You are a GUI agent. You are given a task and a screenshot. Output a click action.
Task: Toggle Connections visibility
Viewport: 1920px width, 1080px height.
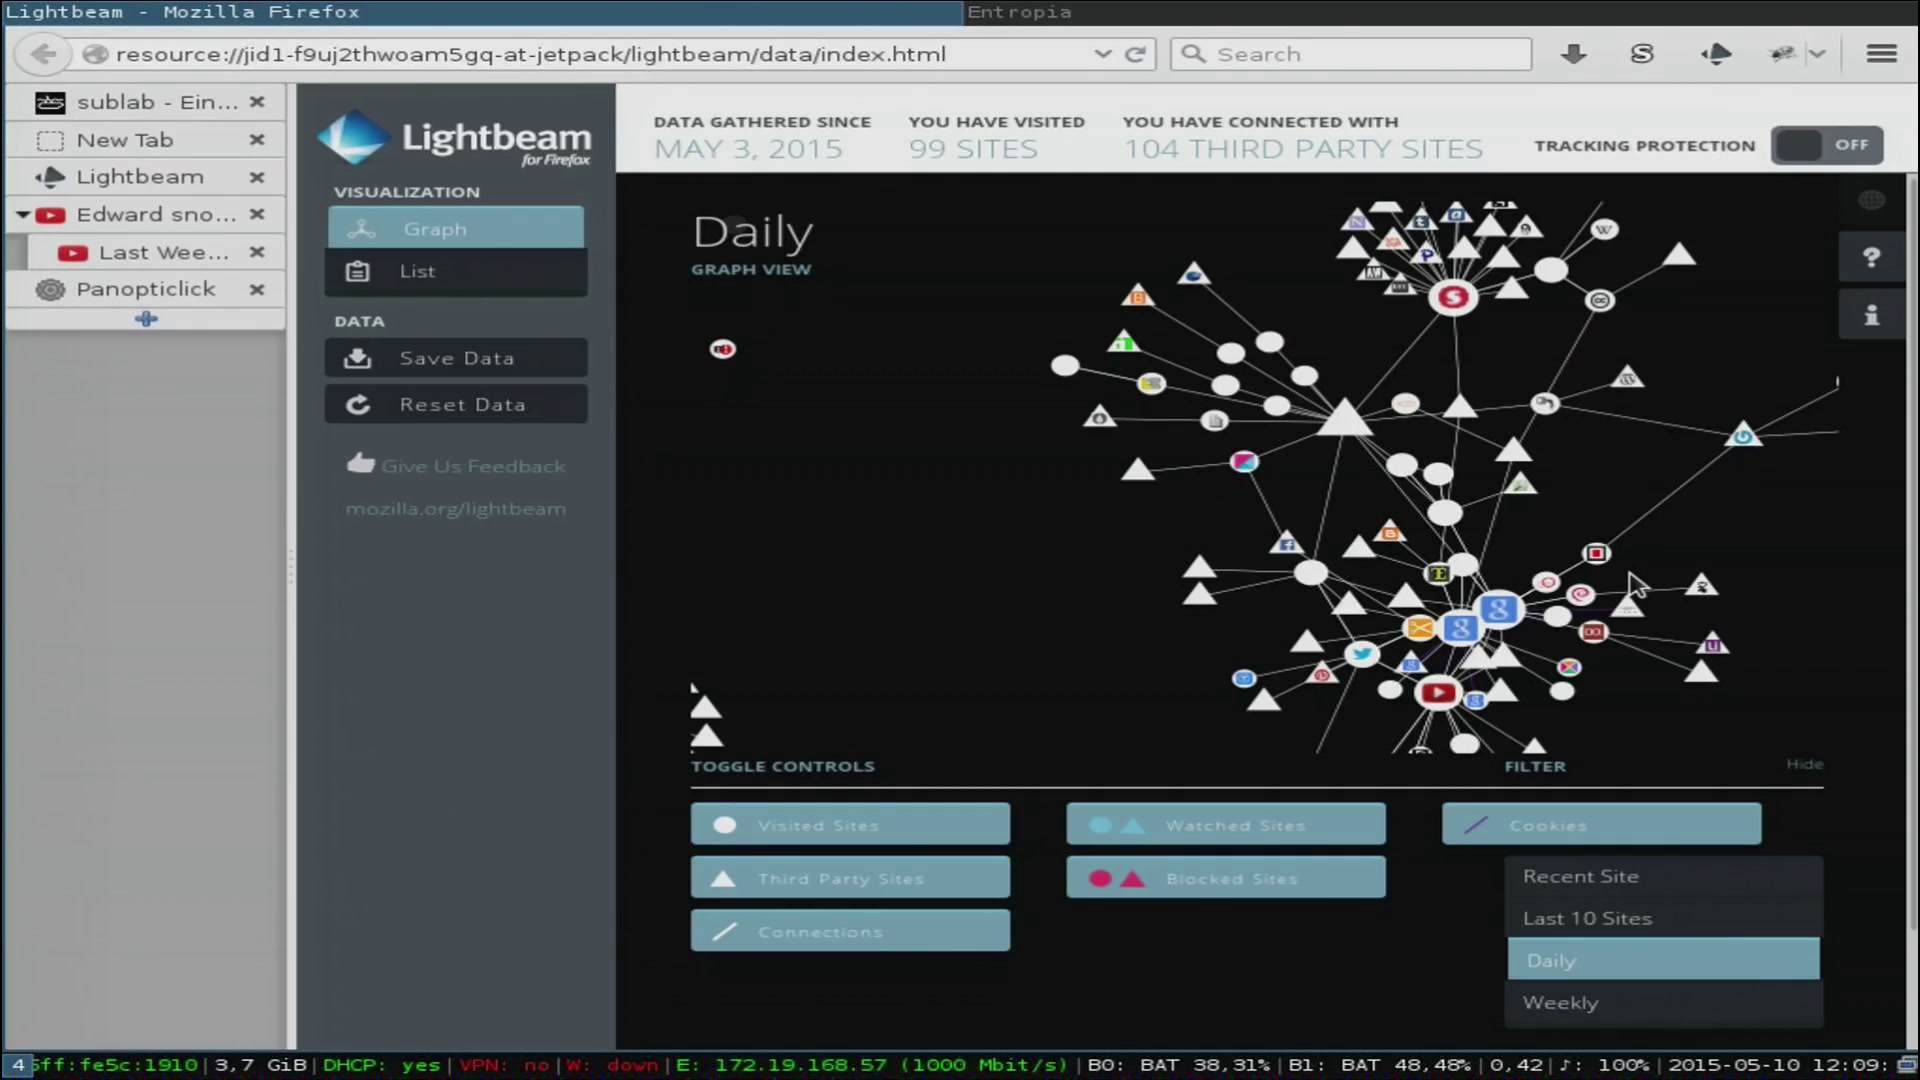coord(850,931)
